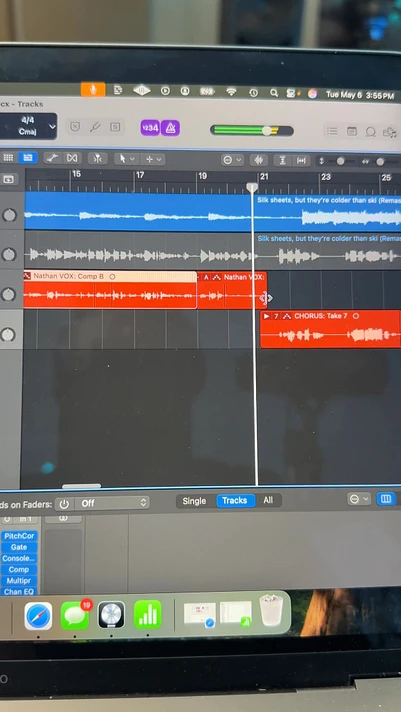Open Messages from the Dock

[x=75, y=615]
